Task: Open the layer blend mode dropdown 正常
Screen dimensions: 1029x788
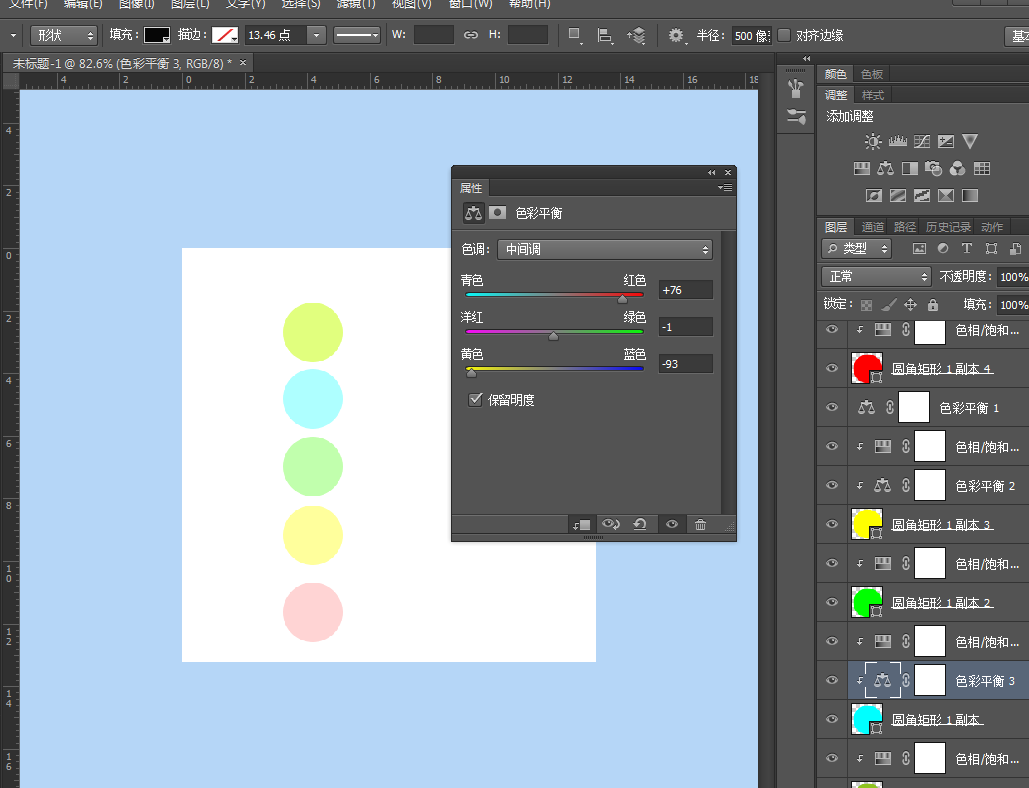Action: [x=876, y=277]
